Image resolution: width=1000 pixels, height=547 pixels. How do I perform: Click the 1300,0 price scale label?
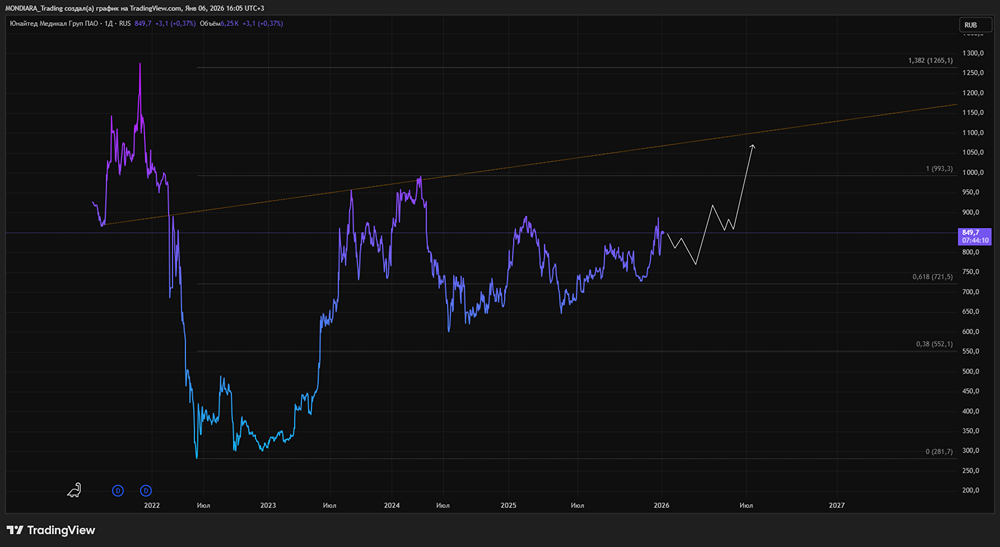(x=973, y=53)
